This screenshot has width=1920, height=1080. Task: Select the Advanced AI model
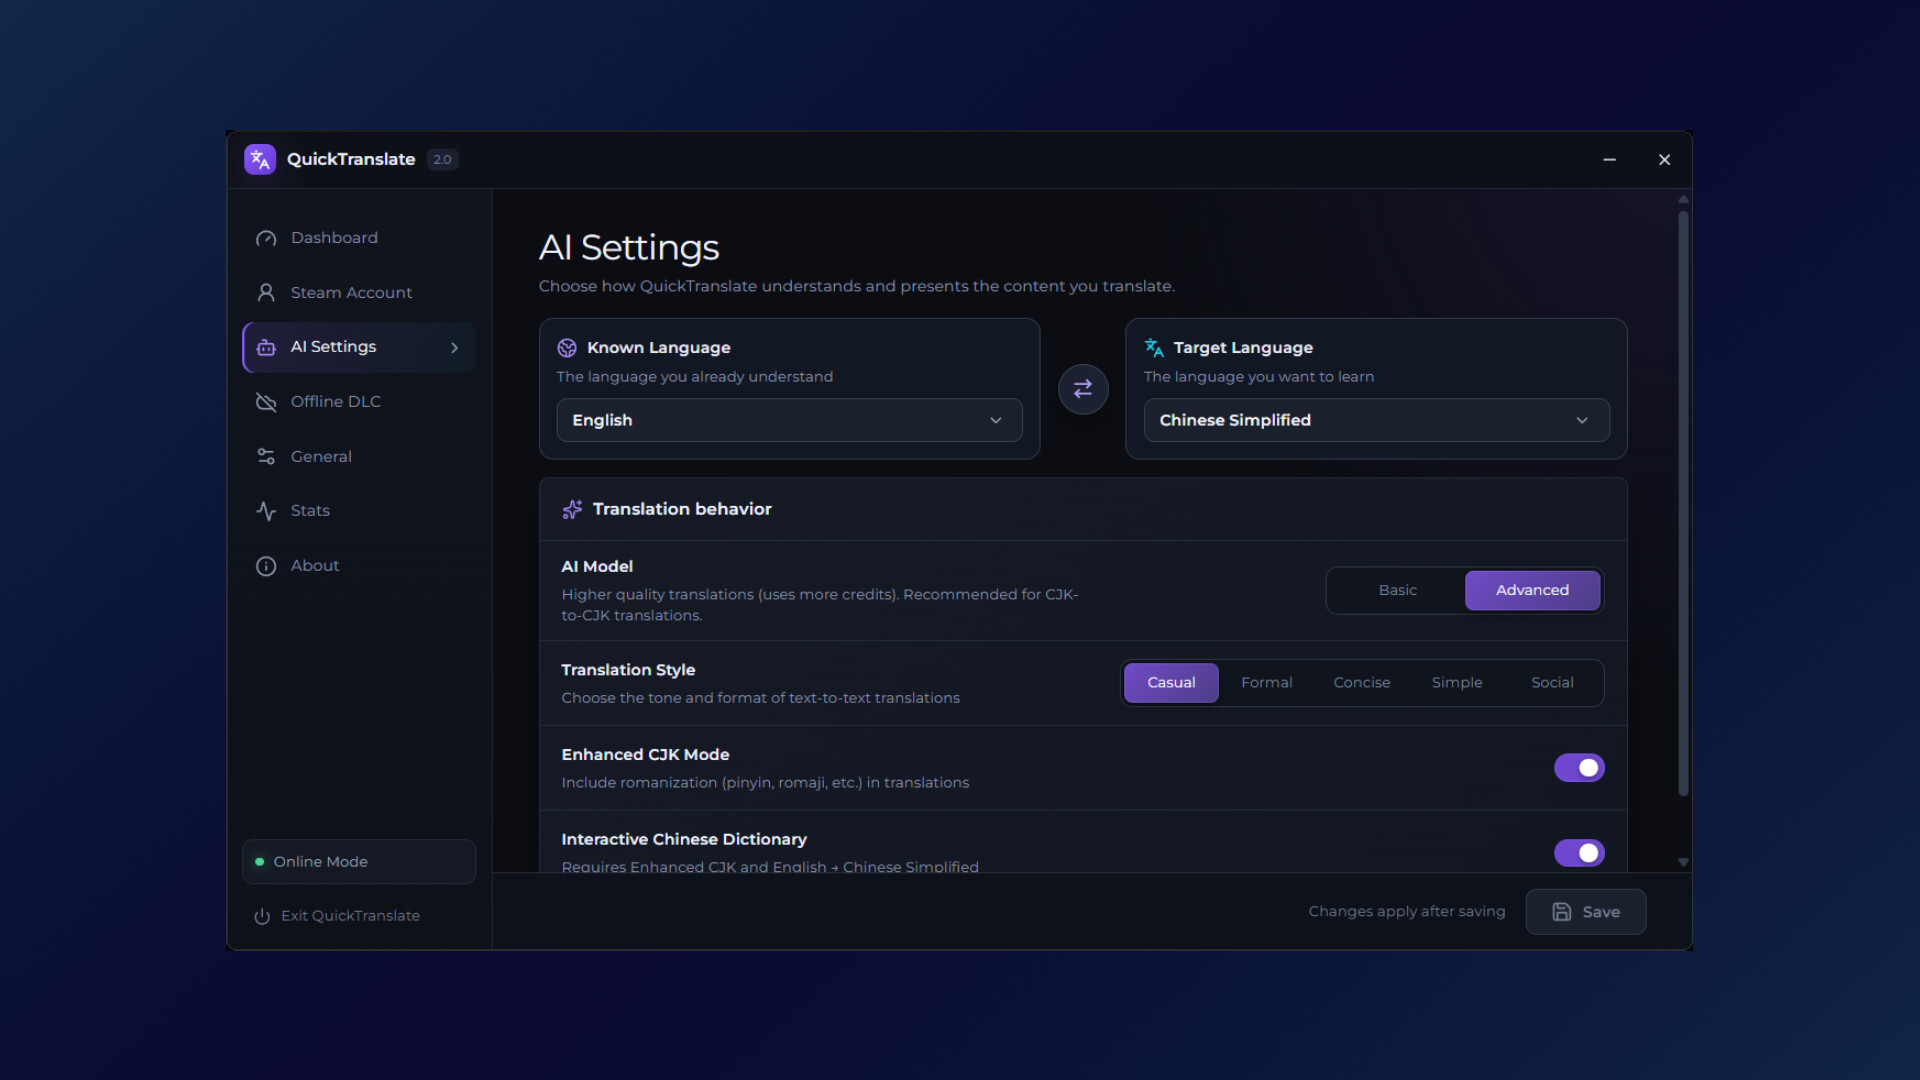point(1532,590)
